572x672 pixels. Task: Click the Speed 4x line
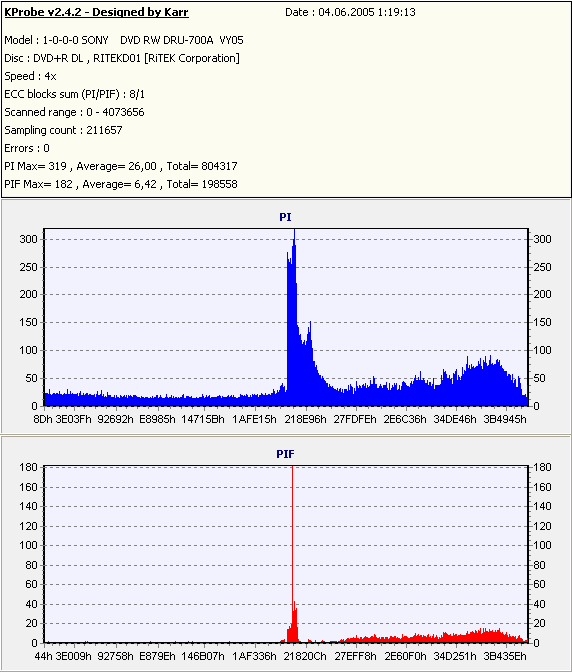pos(30,76)
